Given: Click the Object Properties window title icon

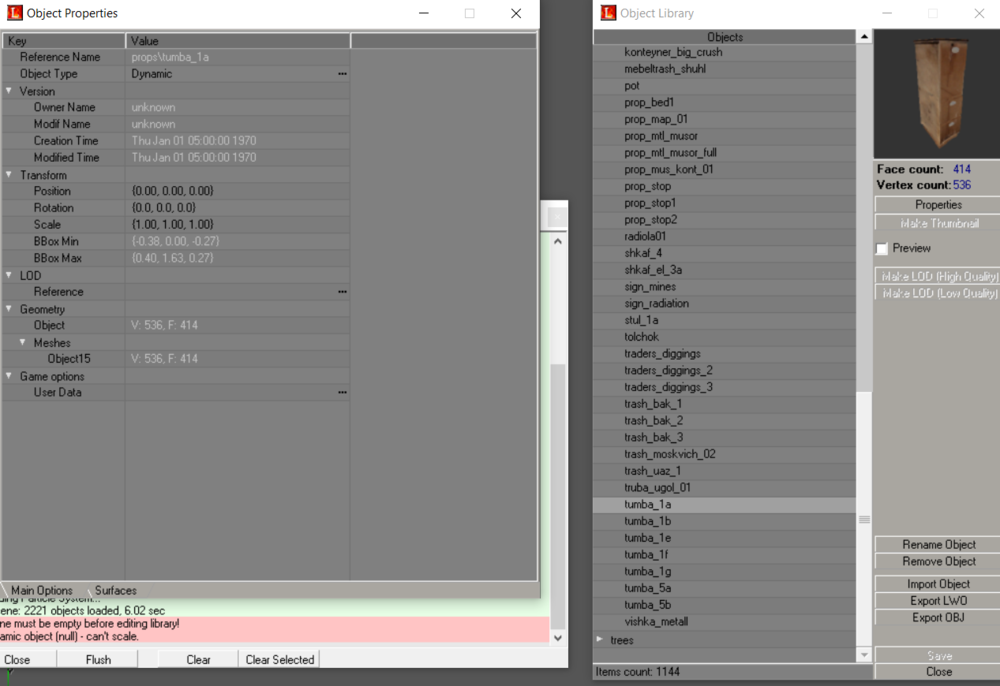Looking at the screenshot, I should pos(15,14).
